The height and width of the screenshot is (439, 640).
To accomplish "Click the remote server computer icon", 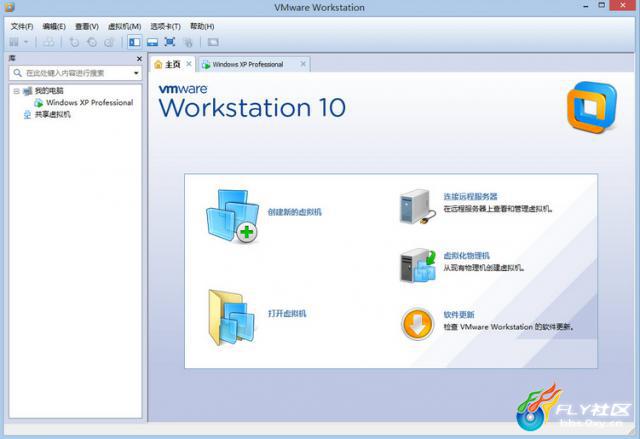I will point(417,206).
